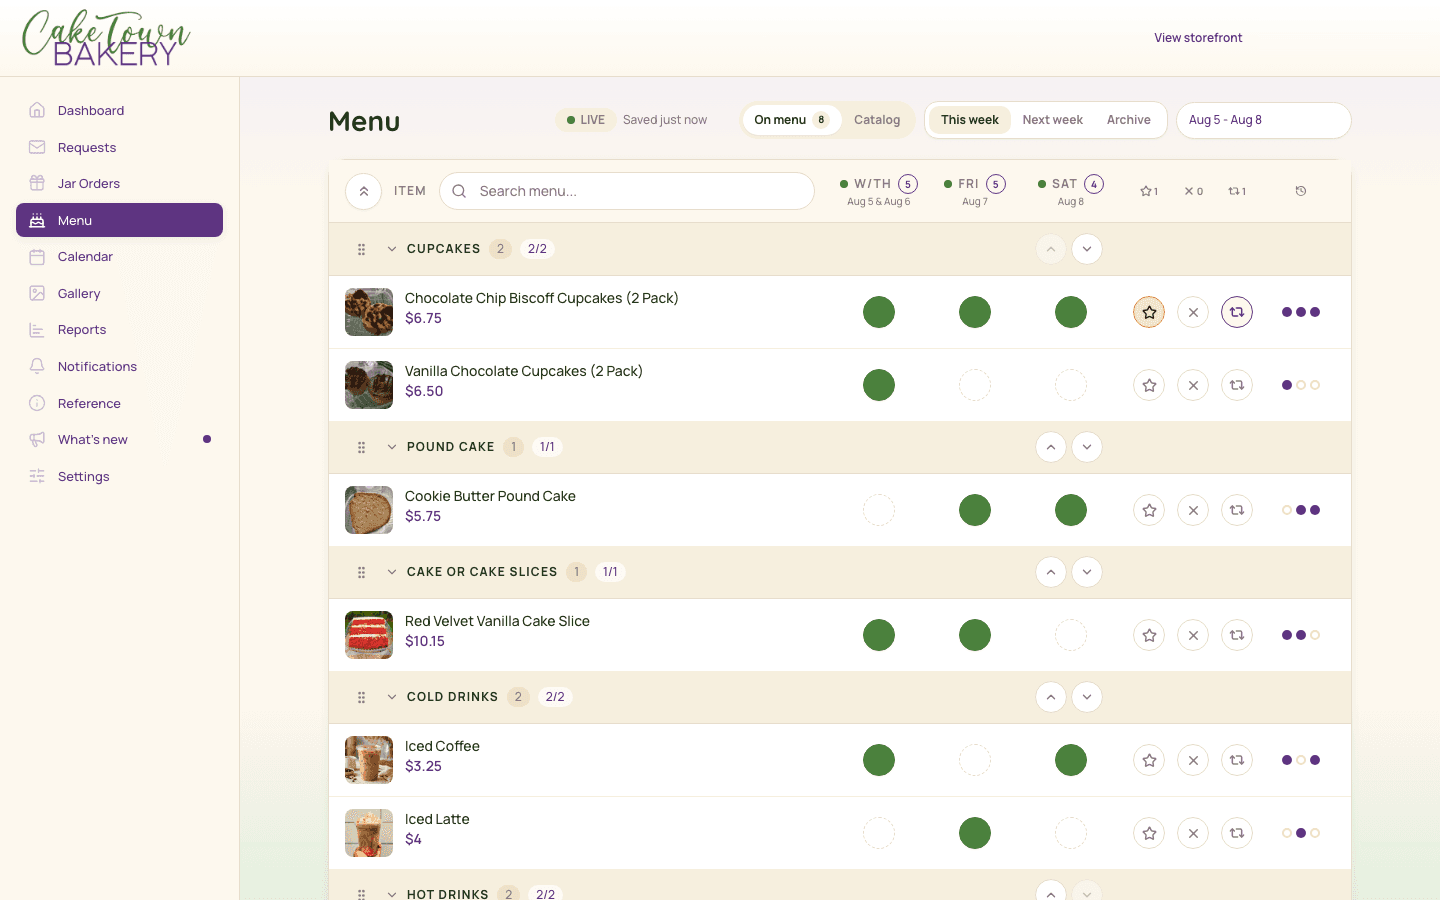
Task: Star the Red Velvet Vanilla Cake Slice
Action: pos(1149,635)
